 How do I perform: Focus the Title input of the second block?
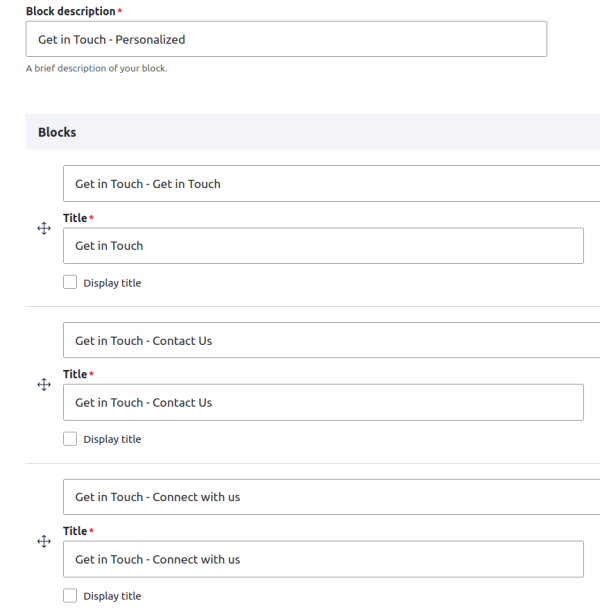pyautogui.click(x=323, y=403)
